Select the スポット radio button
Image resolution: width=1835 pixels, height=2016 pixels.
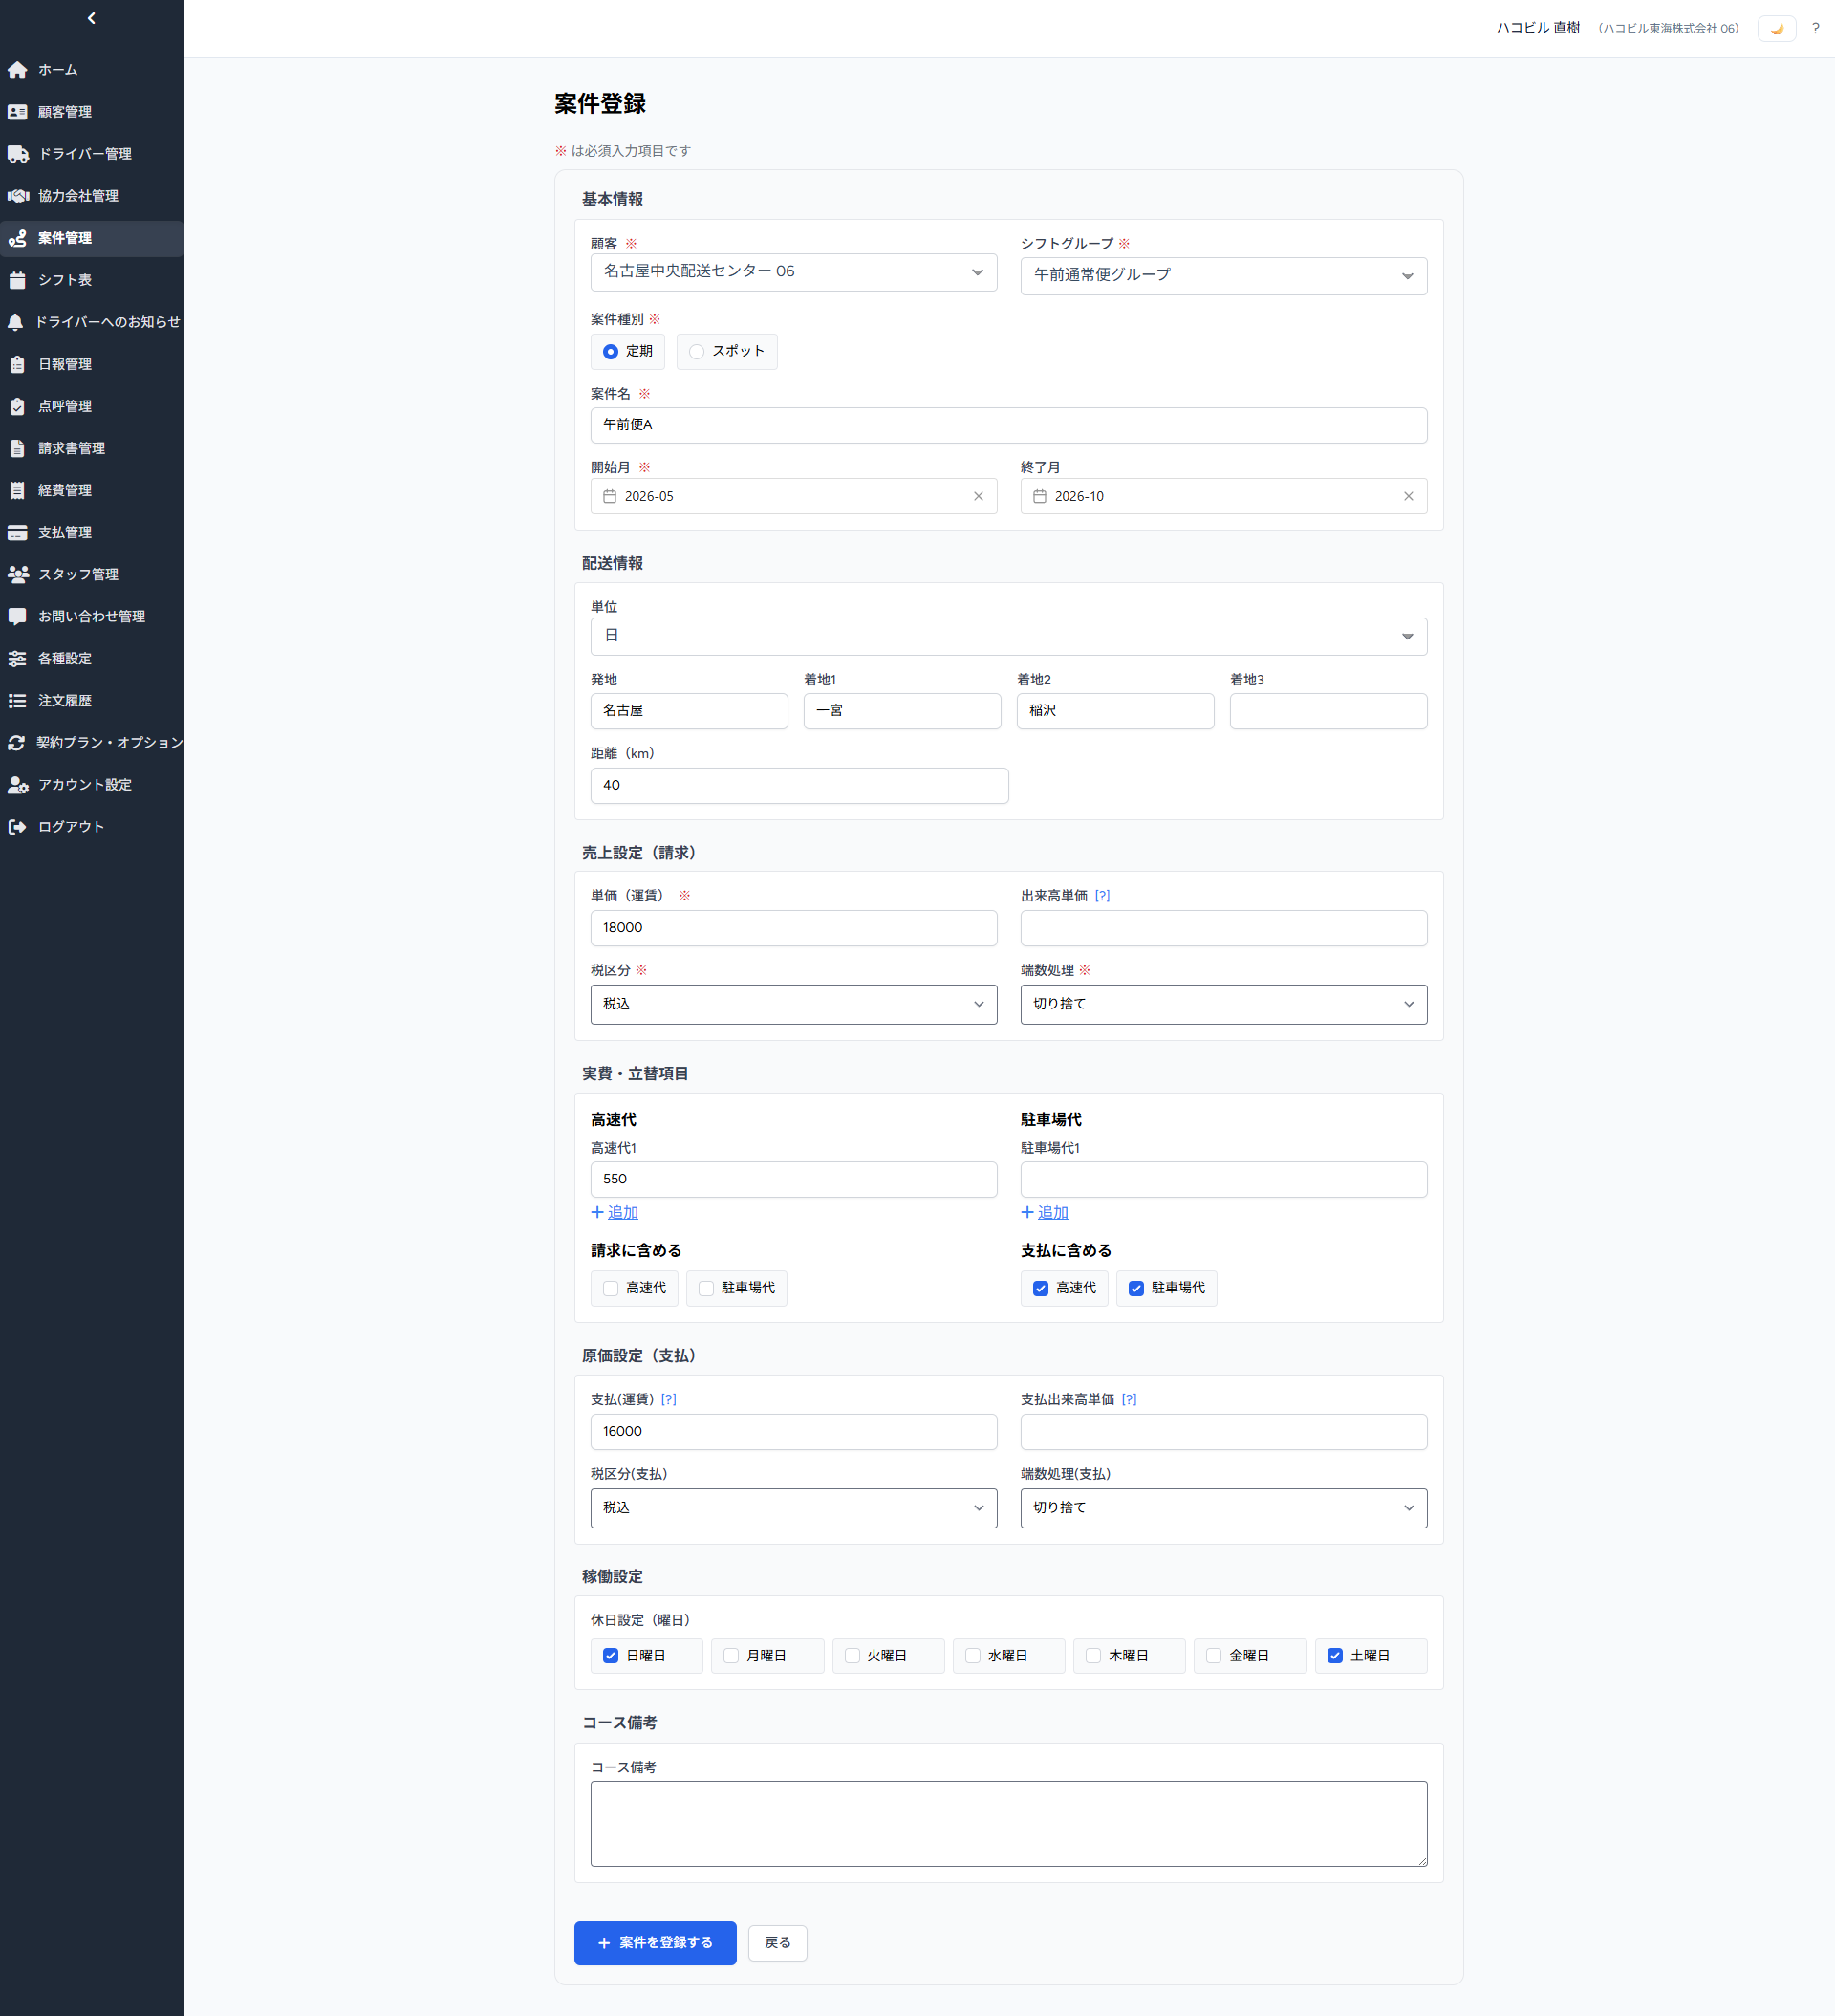697,352
